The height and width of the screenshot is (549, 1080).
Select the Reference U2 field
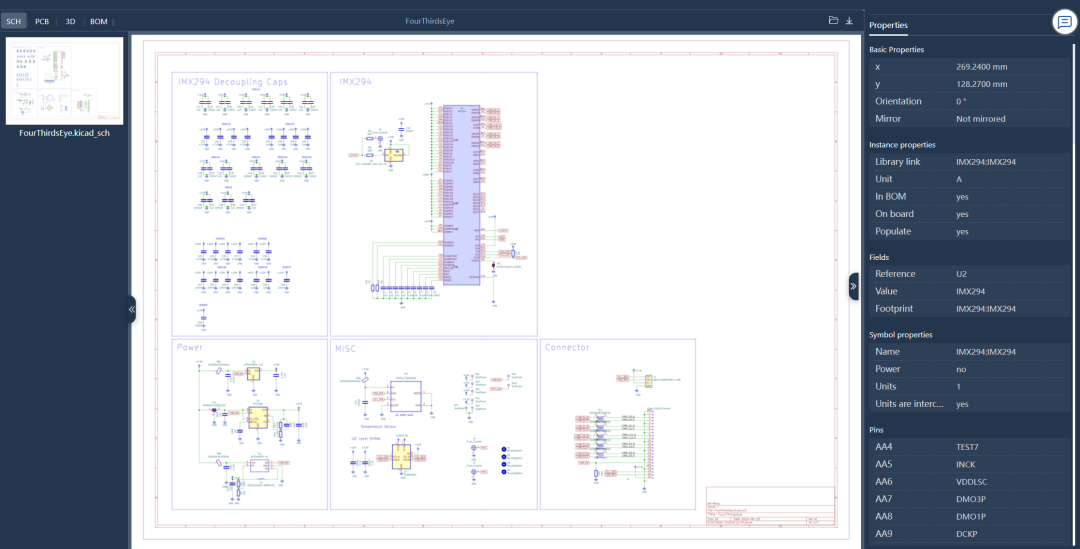pyautogui.click(x=968, y=273)
